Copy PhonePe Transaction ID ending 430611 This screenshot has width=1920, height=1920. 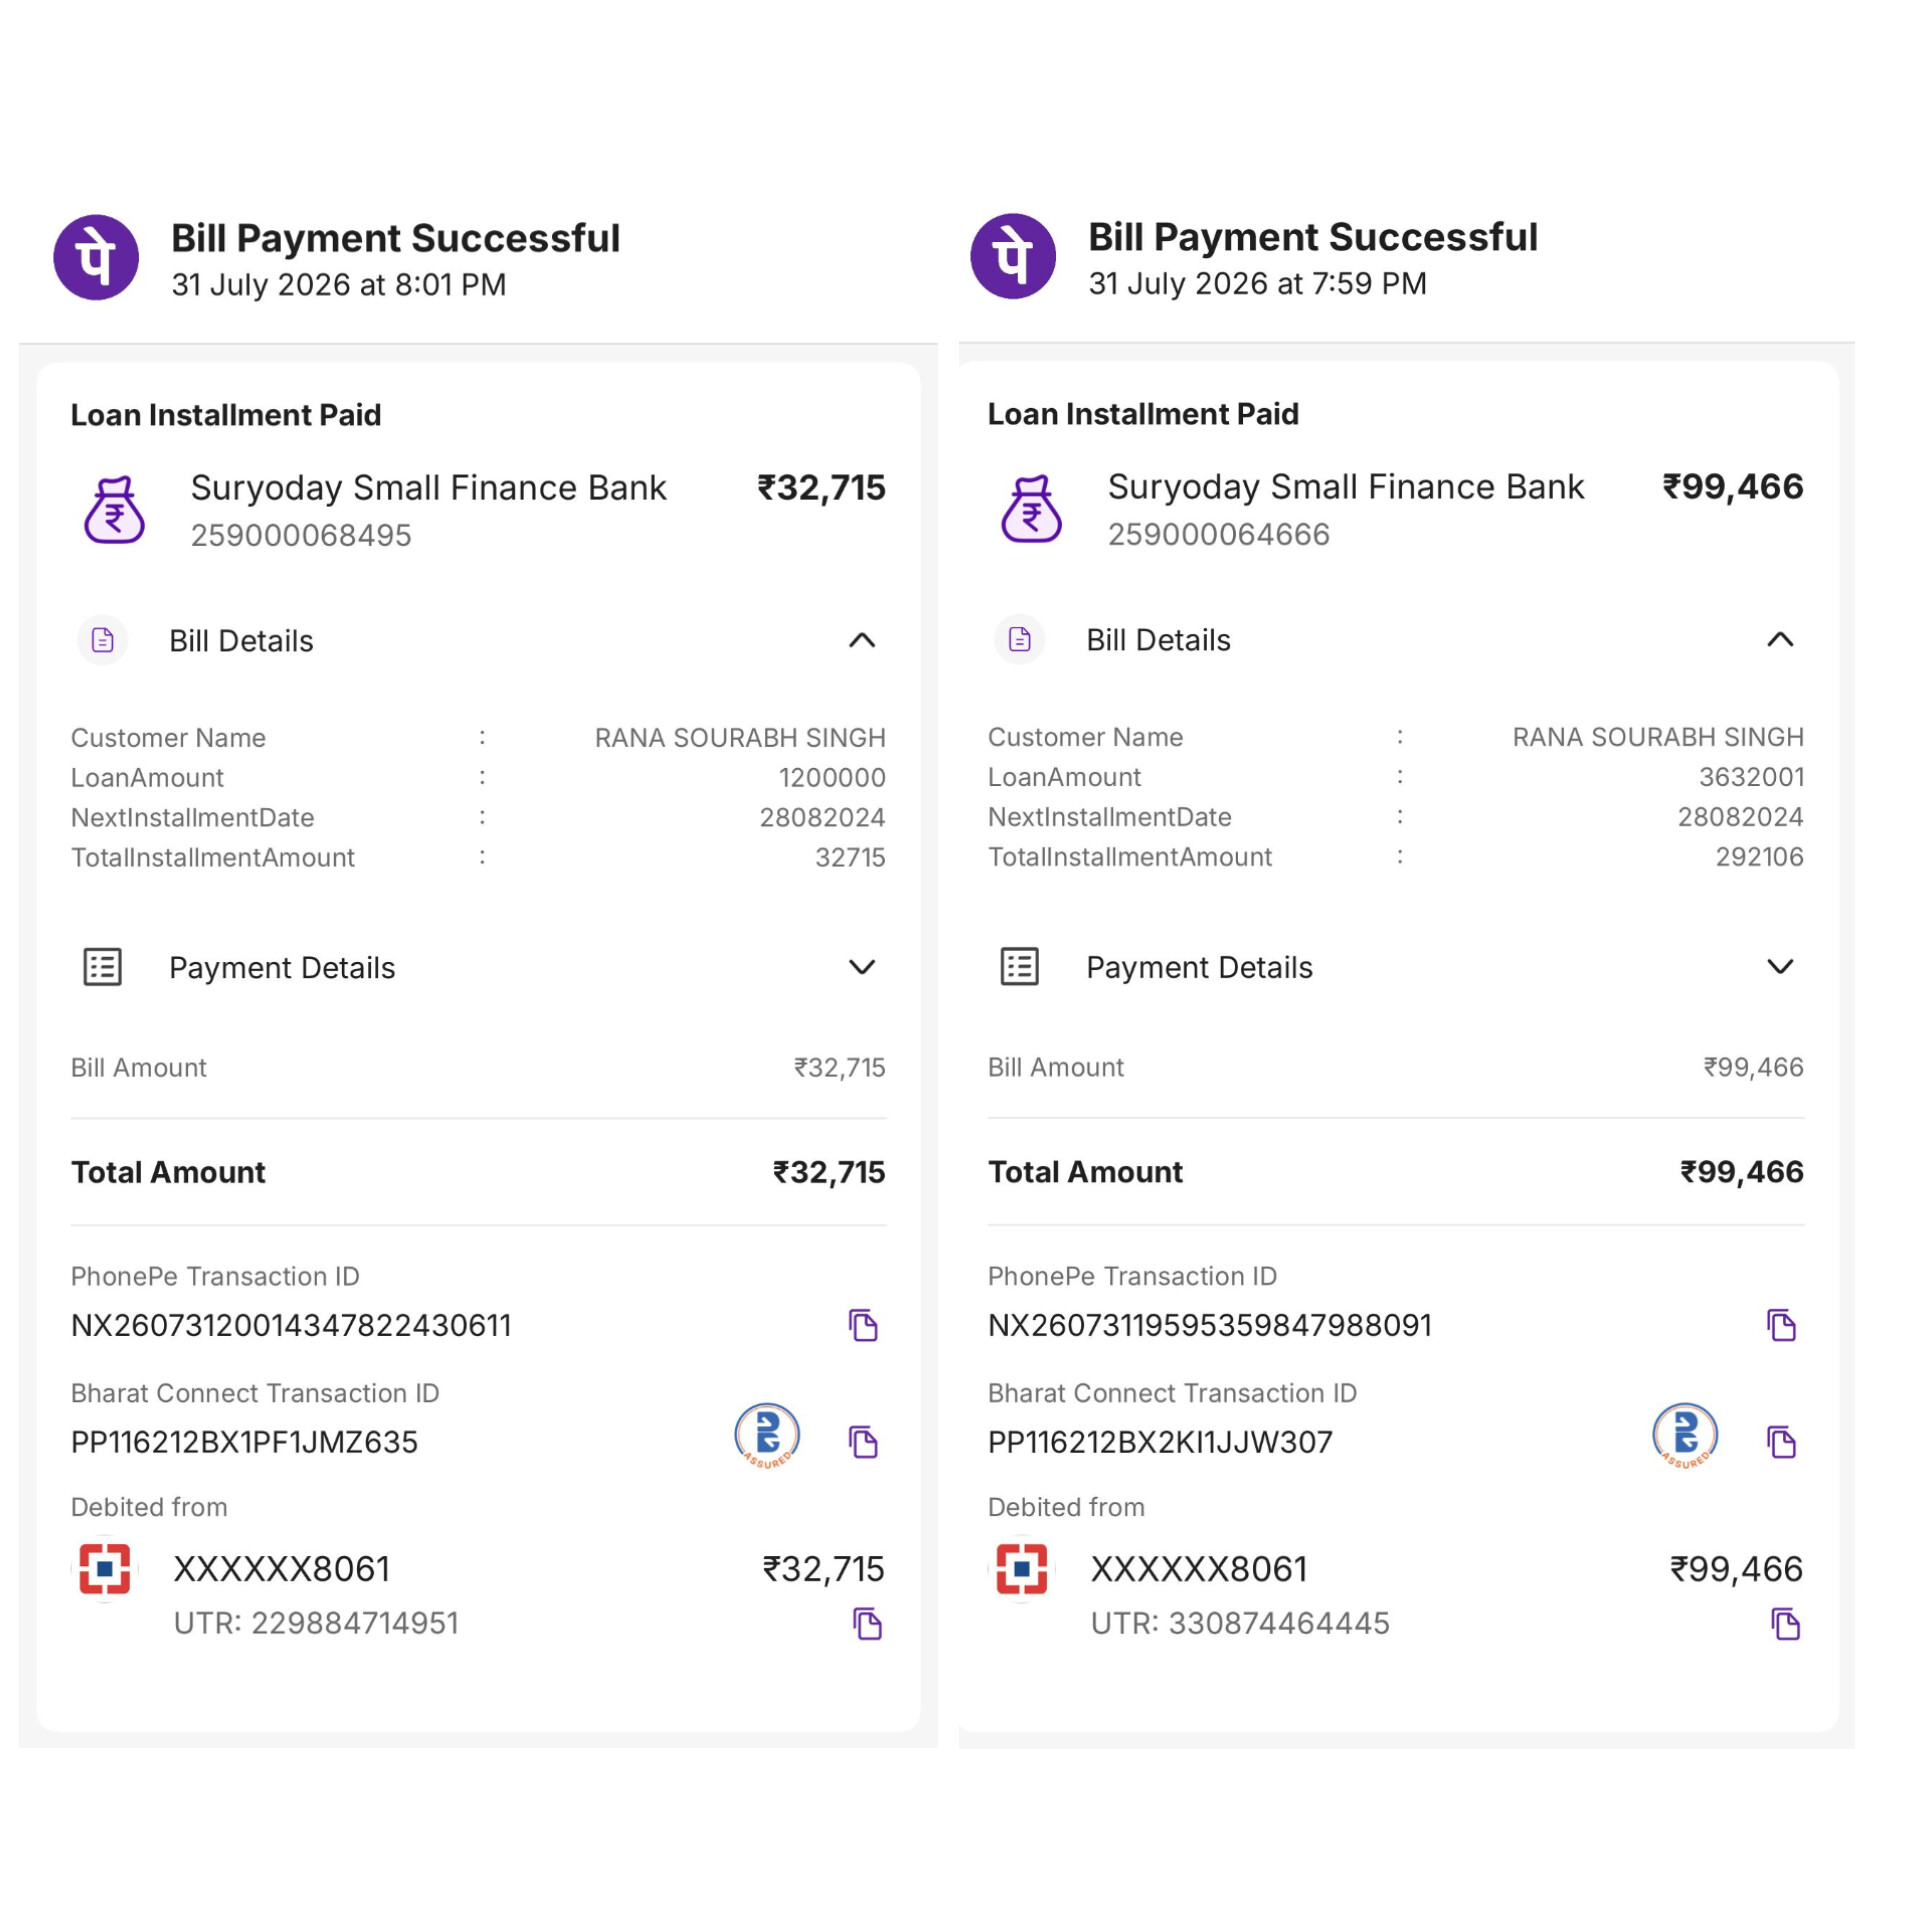pos(863,1325)
